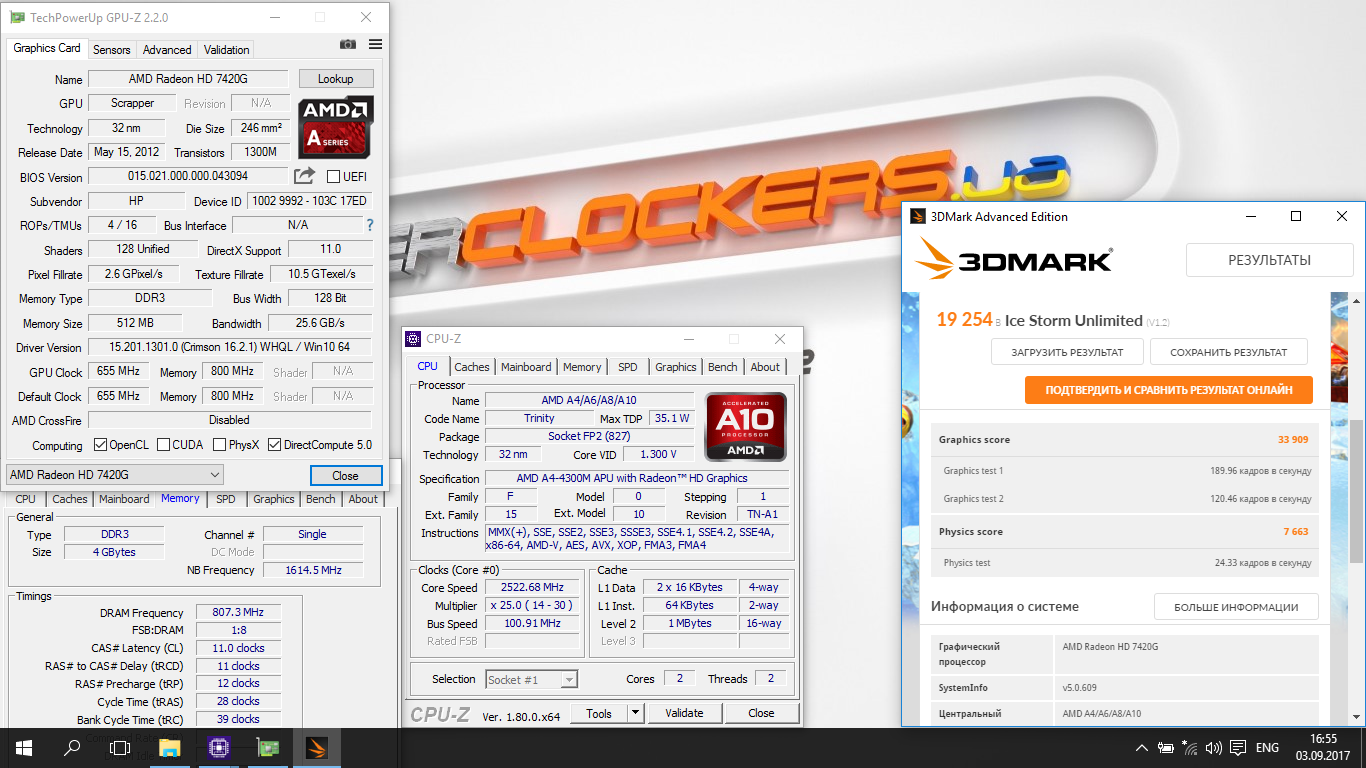Click СОХРАНИТЬ РЕЗУЛЬТАТ button
This screenshot has height=768, width=1366.
tap(1228, 352)
